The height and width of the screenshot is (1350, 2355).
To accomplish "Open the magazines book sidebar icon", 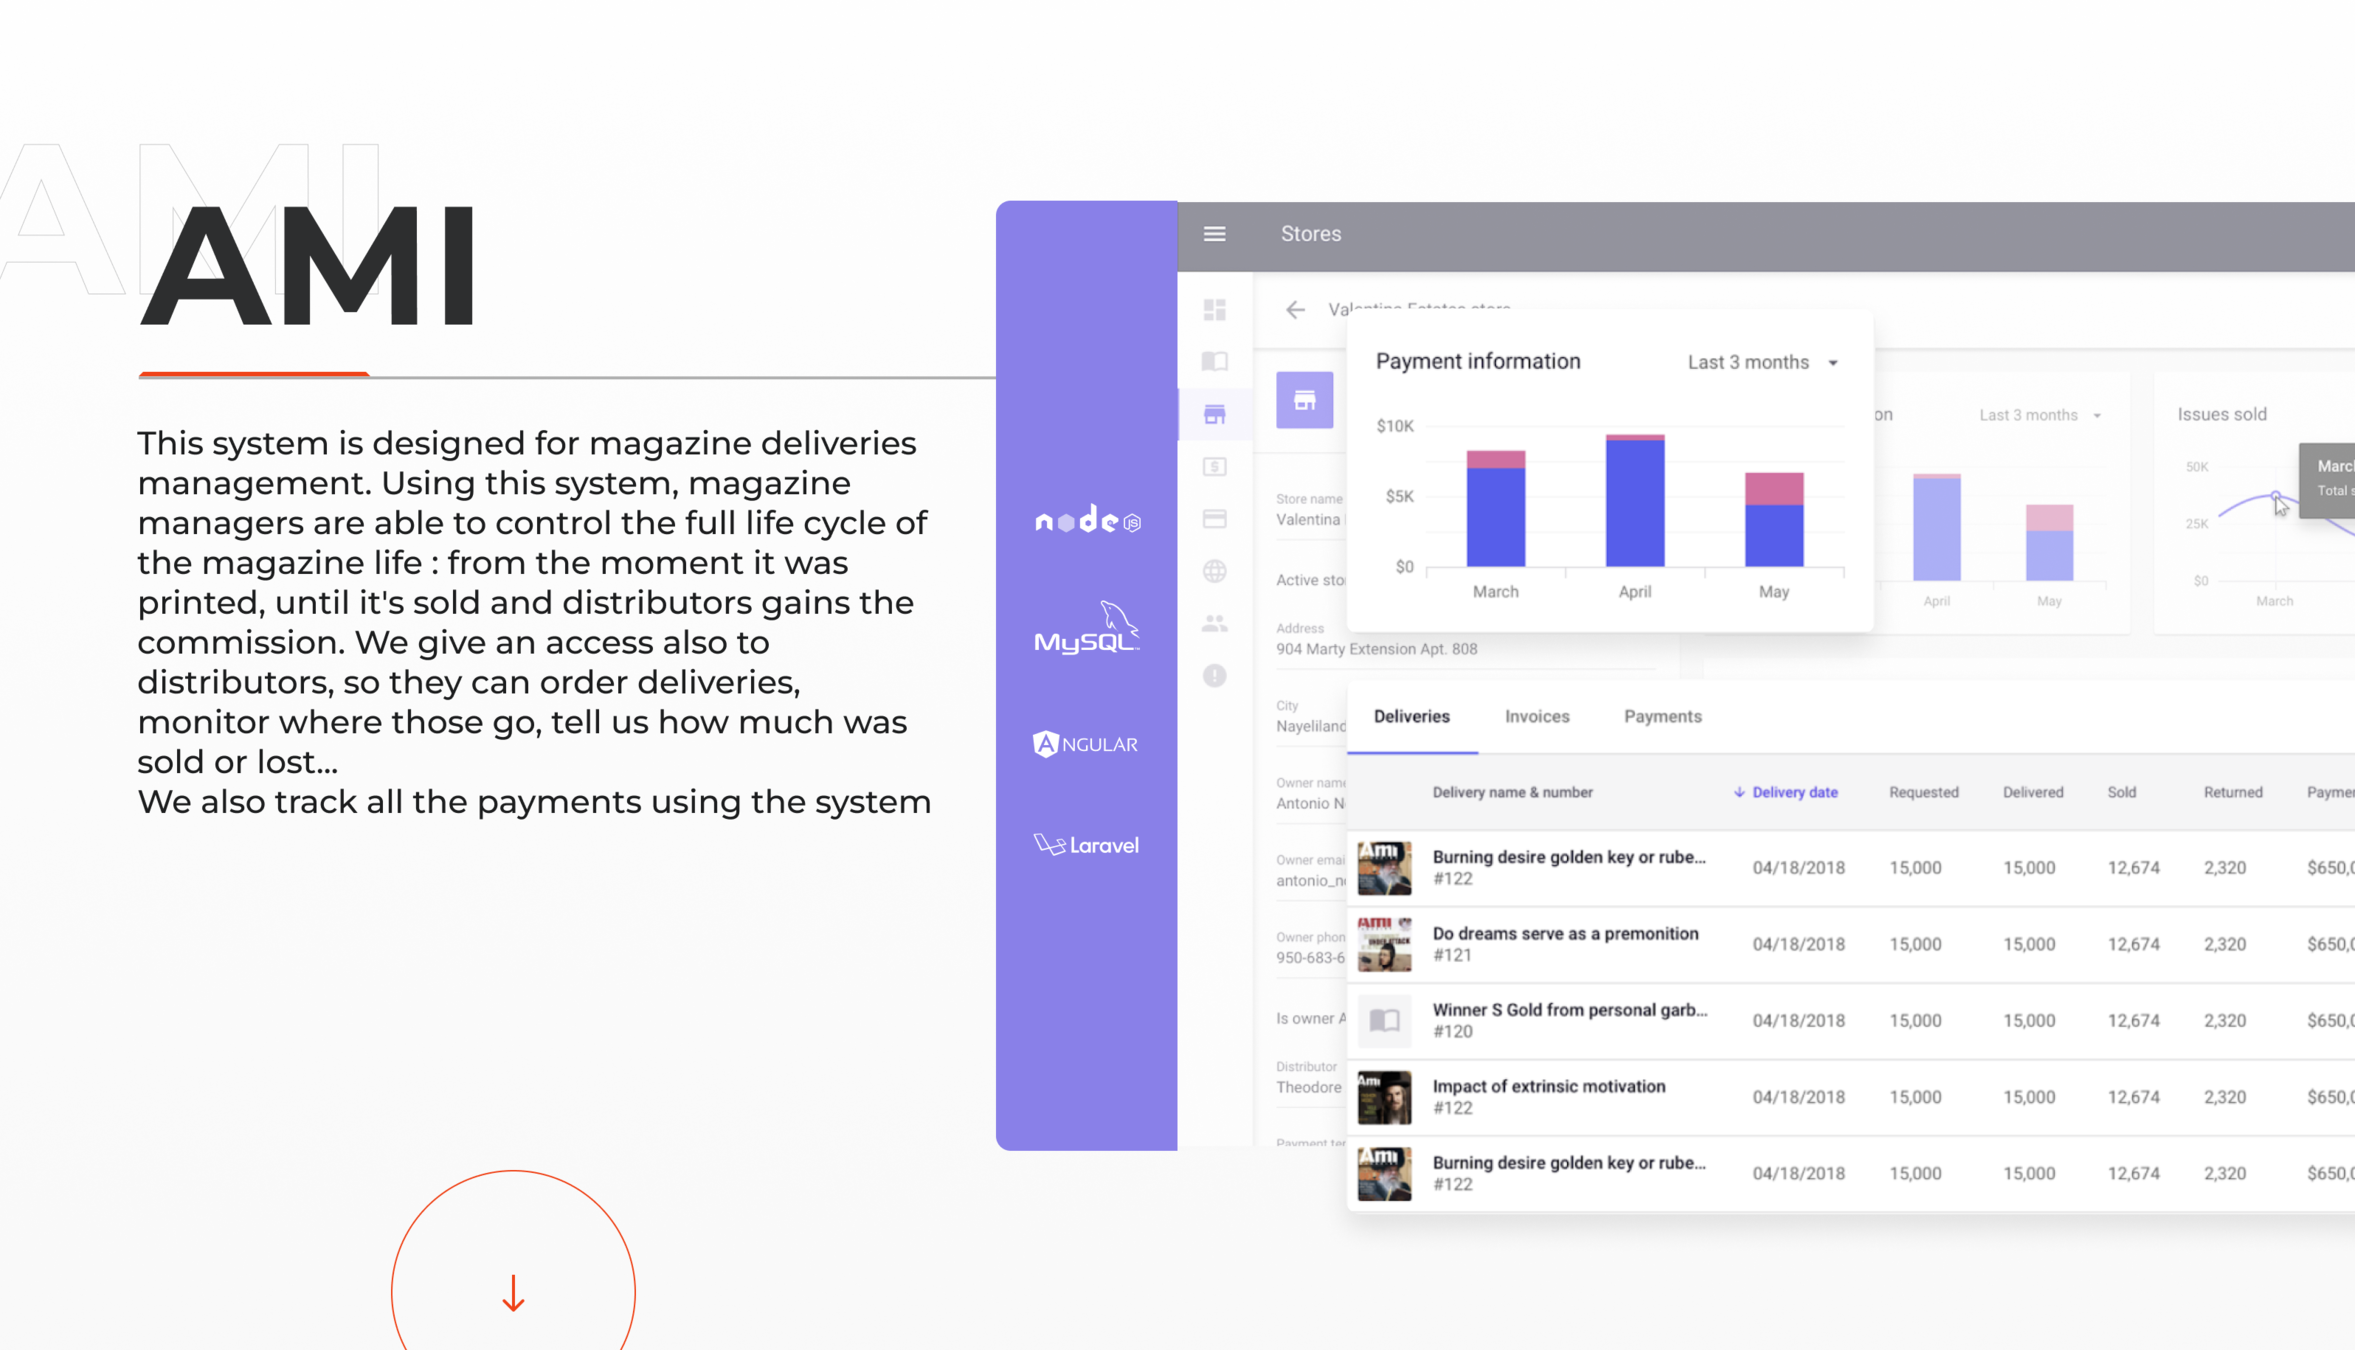I will point(1214,361).
